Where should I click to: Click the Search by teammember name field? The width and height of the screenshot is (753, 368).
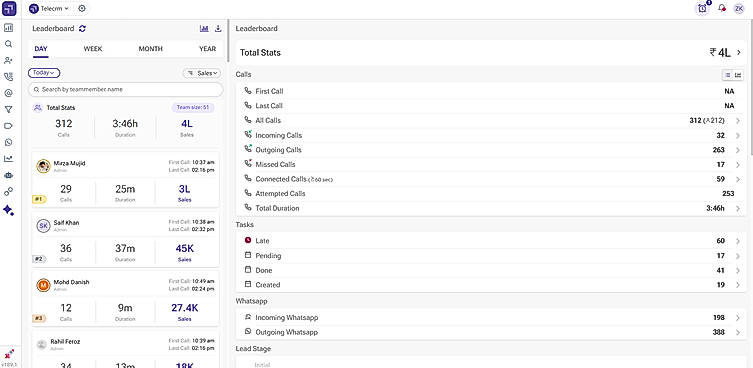(x=126, y=89)
